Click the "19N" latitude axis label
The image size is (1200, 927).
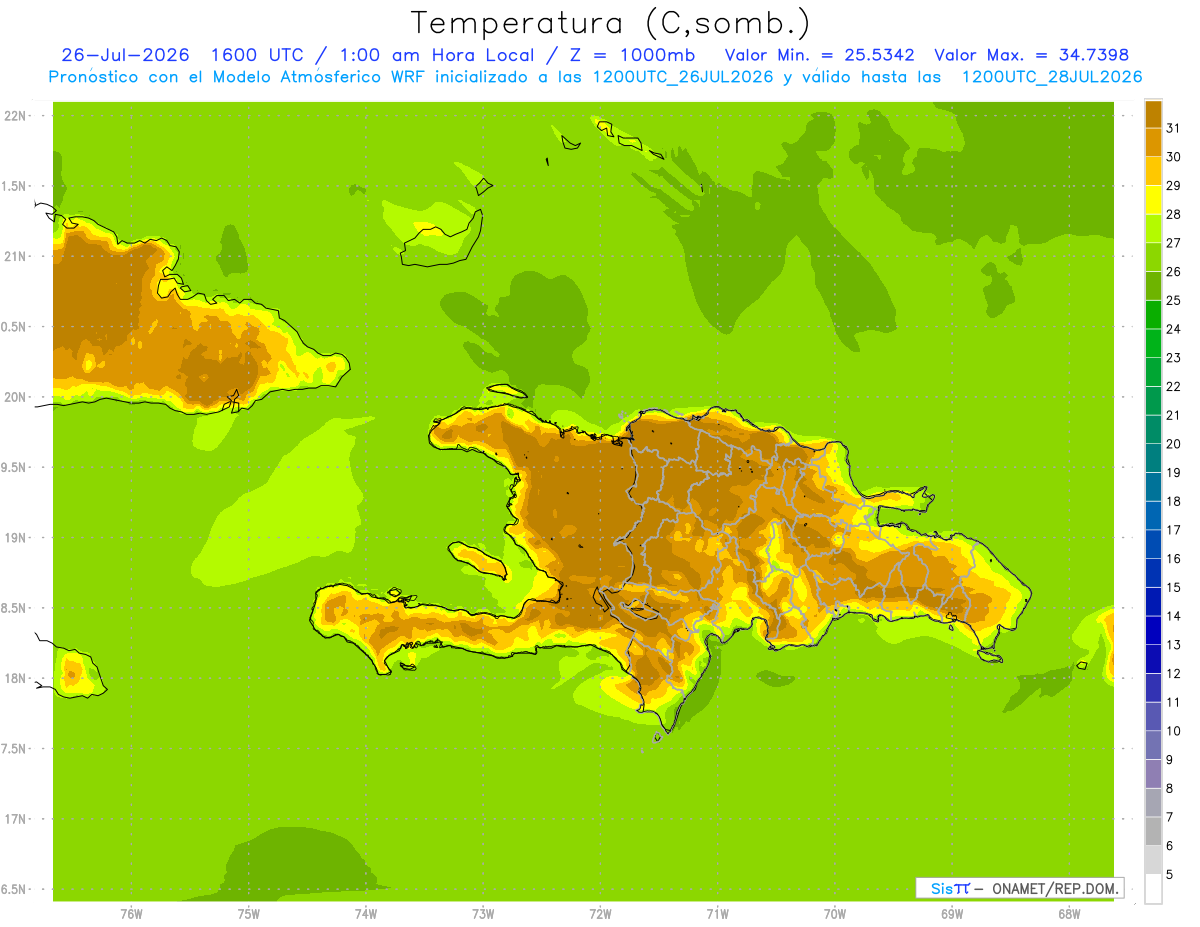pos(15,538)
